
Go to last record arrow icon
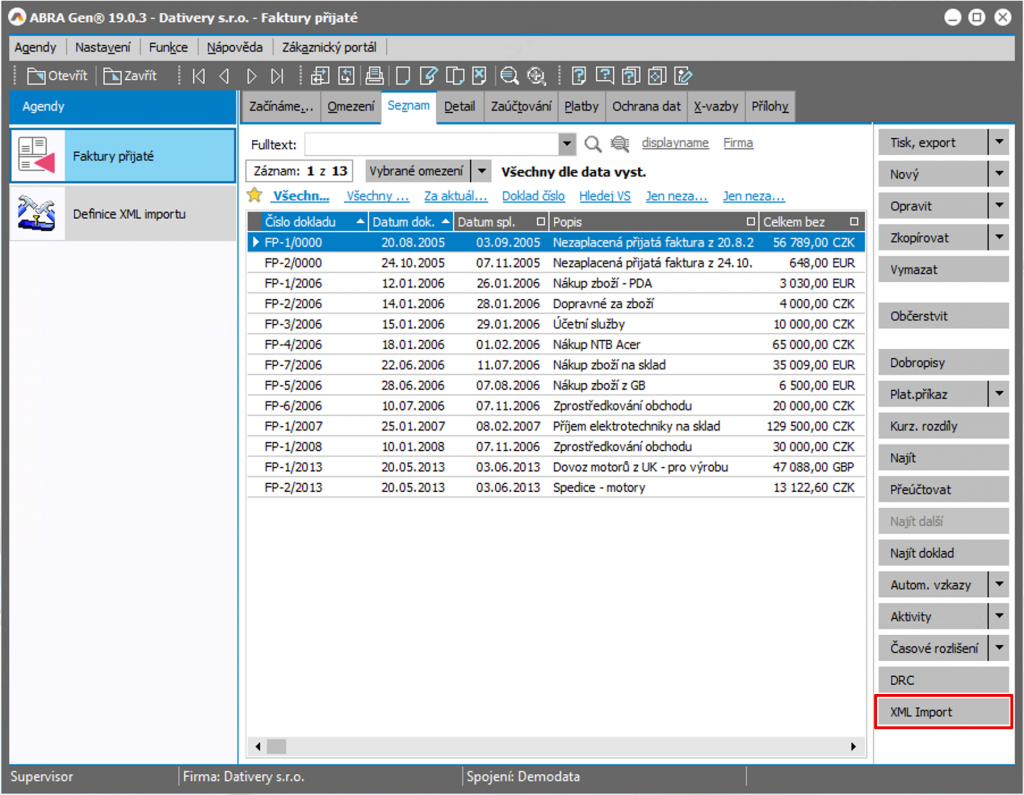pyautogui.click(x=278, y=76)
